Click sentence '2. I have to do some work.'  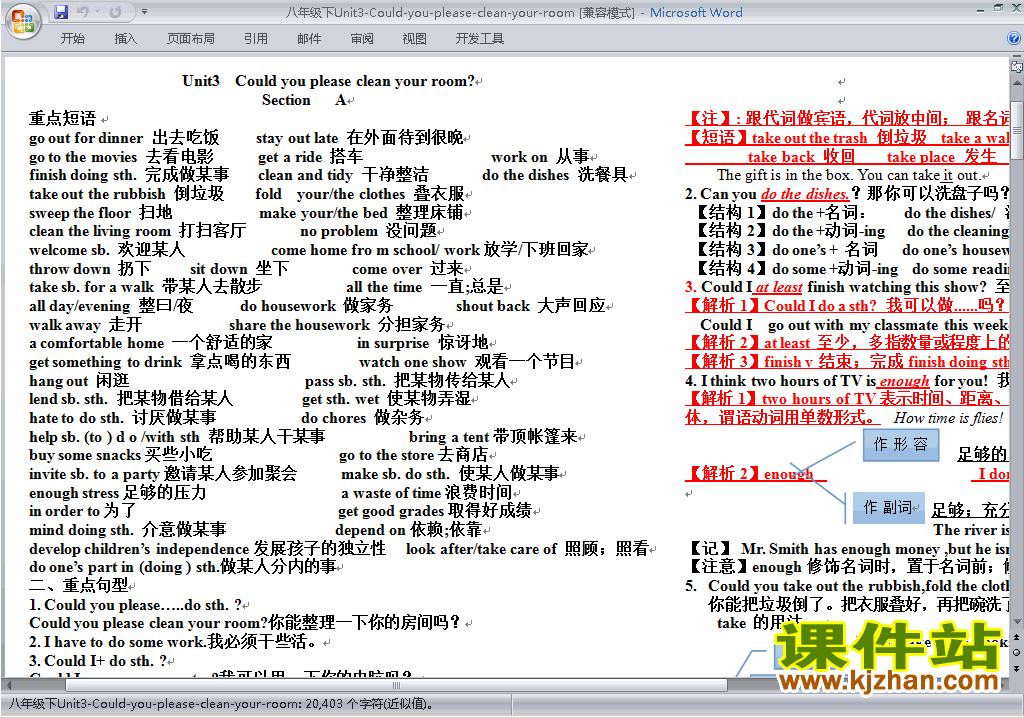[117, 642]
